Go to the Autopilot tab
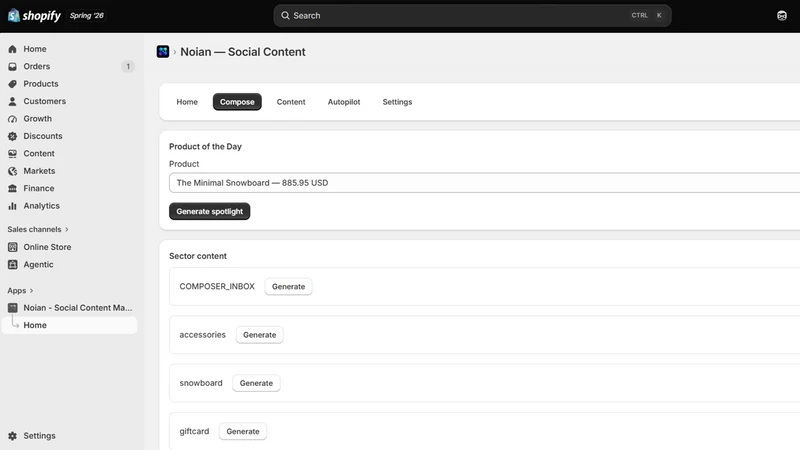The width and height of the screenshot is (800, 450). pyautogui.click(x=344, y=102)
